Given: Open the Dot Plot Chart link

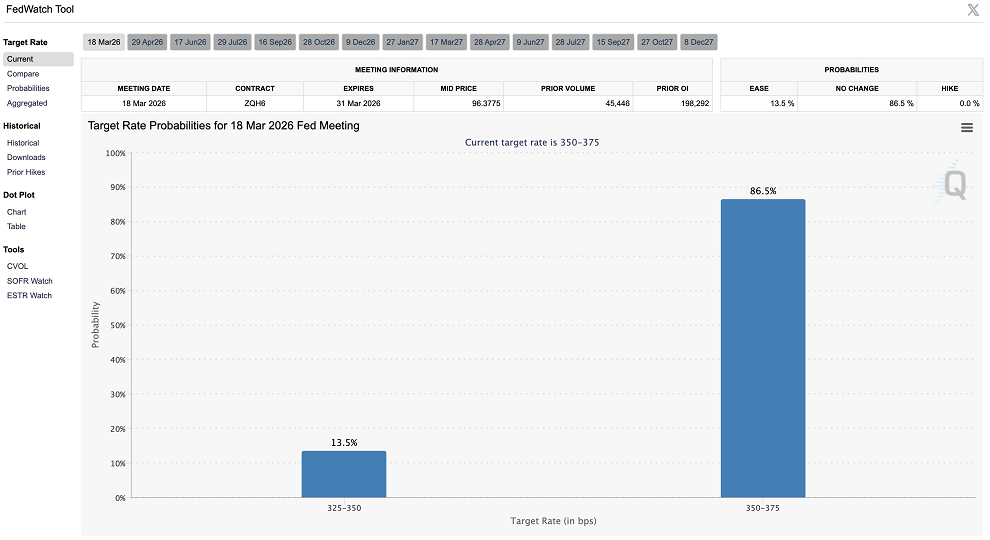Looking at the screenshot, I should (x=16, y=212).
